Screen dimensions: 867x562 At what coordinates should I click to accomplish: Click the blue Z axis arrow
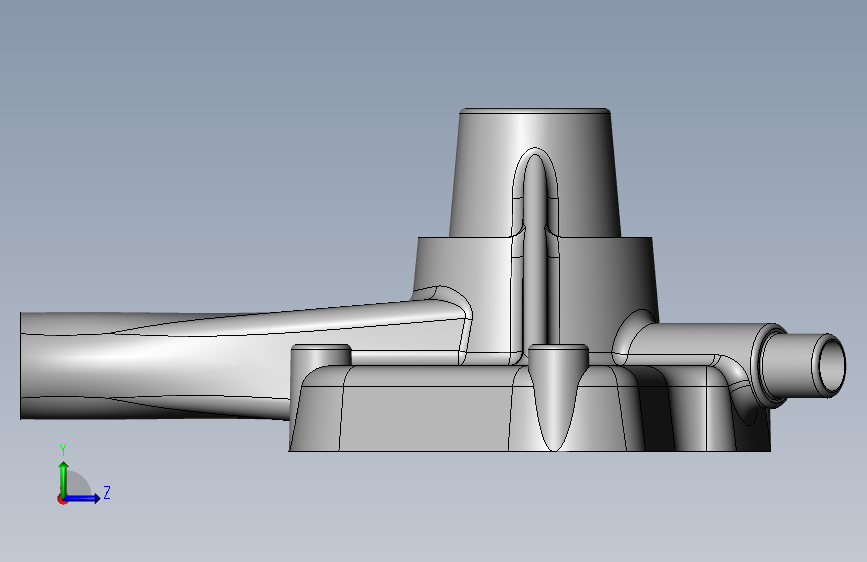[x=83, y=498]
